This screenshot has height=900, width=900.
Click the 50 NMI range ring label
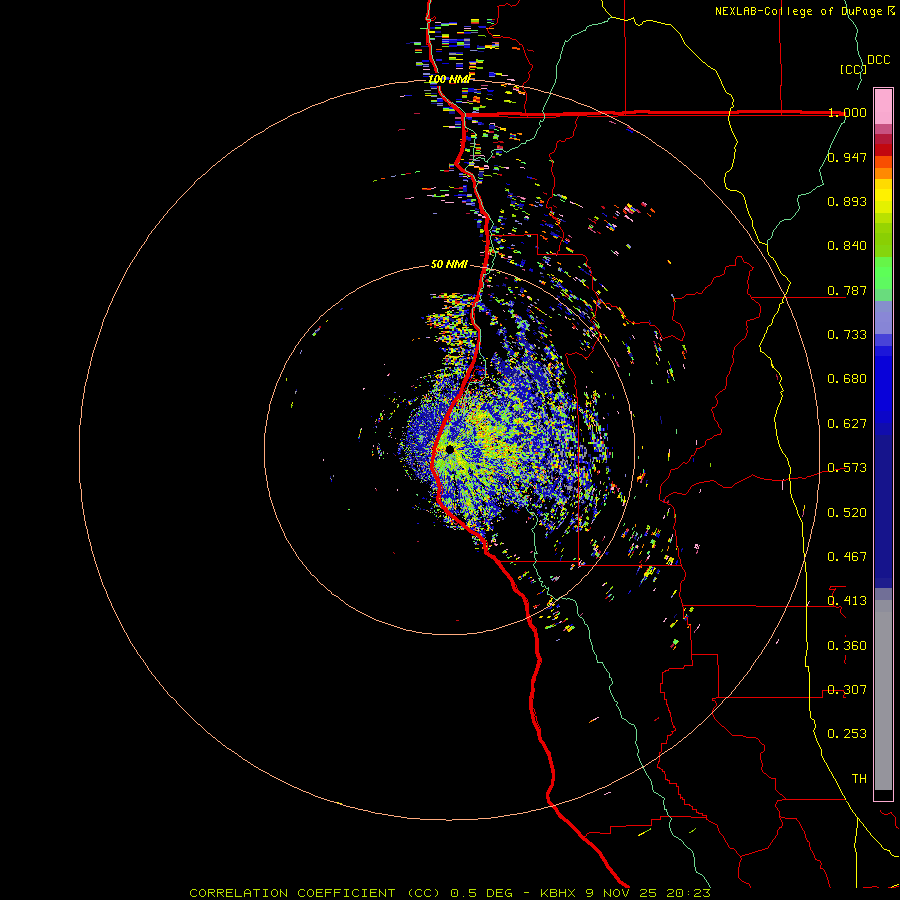pos(449,265)
